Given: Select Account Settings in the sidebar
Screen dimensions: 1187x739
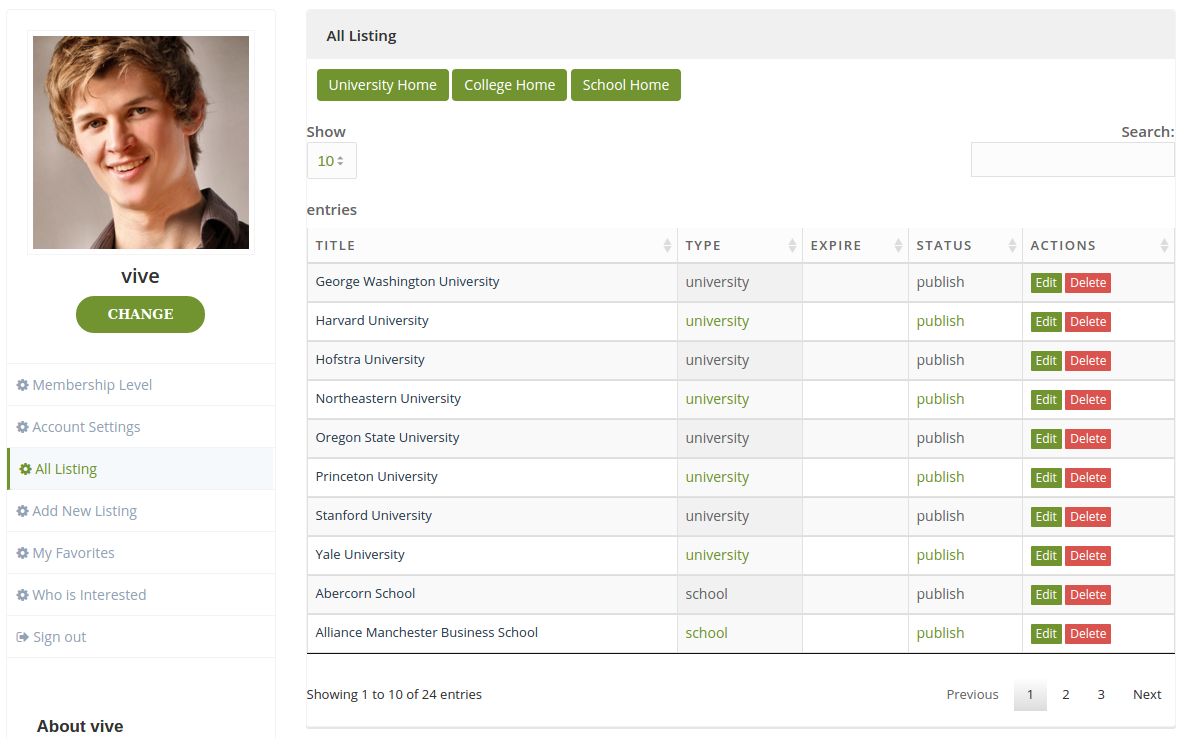Looking at the screenshot, I should tap(85, 426).
